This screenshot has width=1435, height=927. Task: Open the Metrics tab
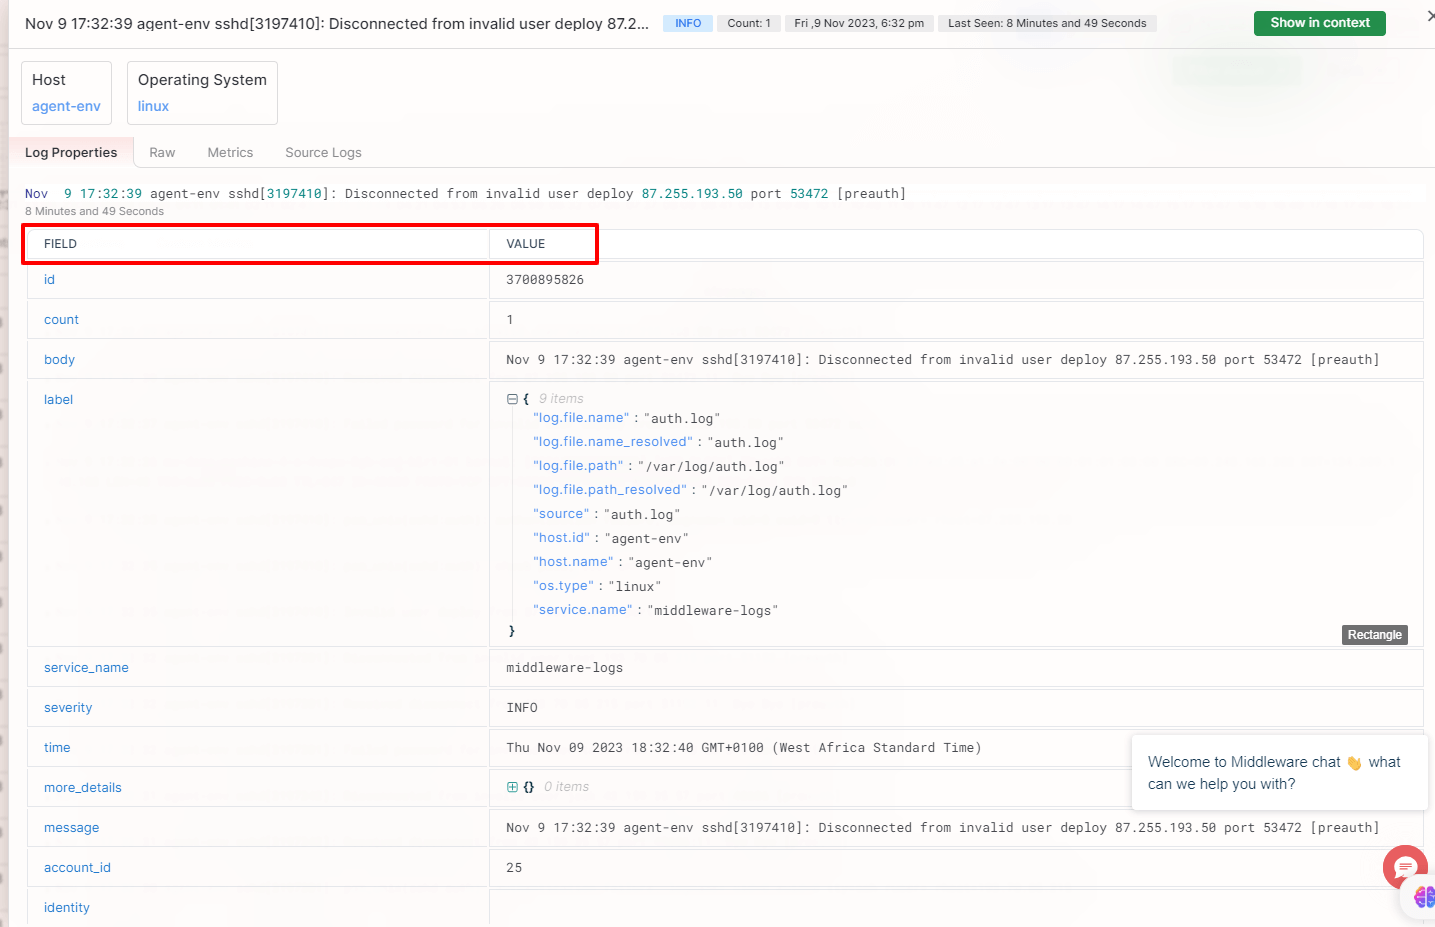click(x=229, y=152)
